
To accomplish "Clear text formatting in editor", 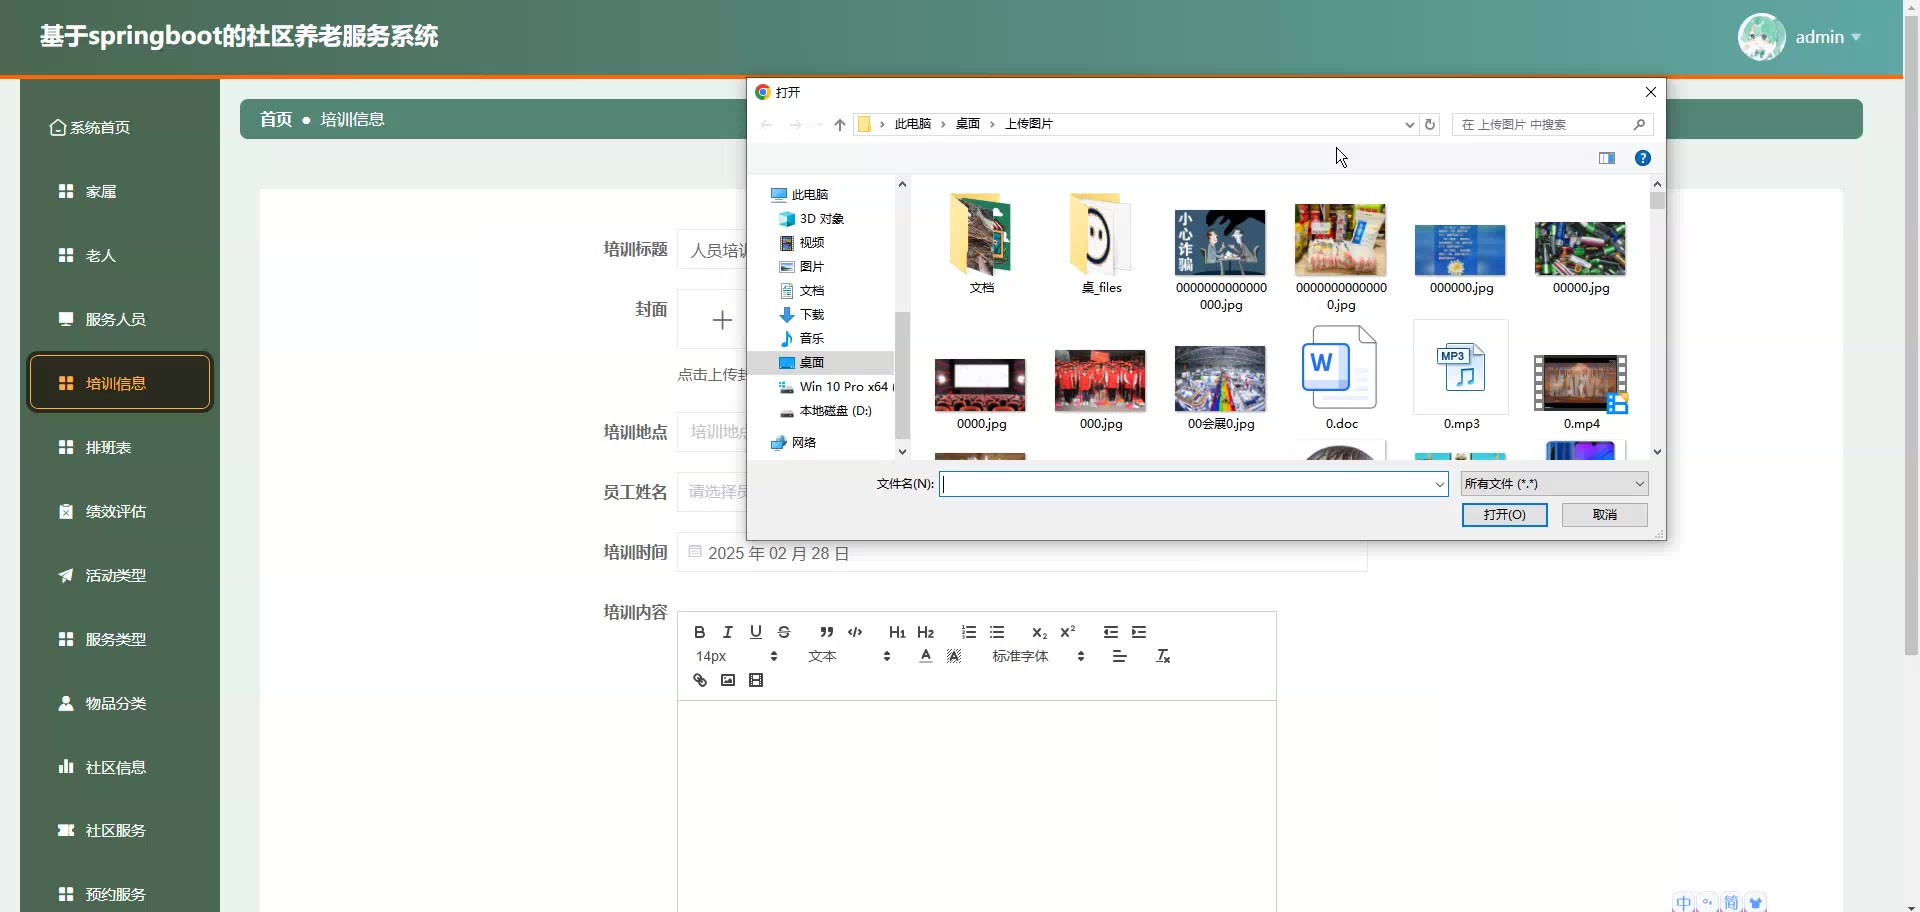I will [1163, 656].
